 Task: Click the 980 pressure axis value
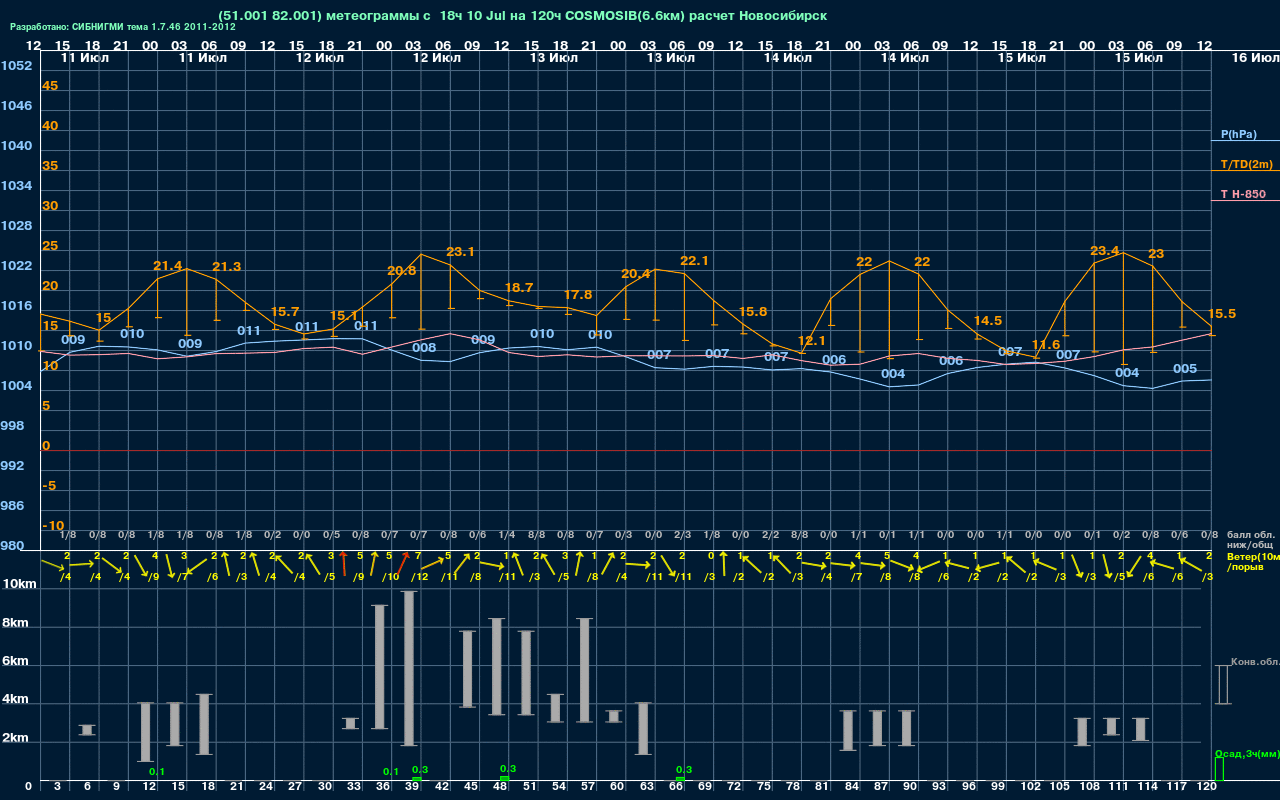12,546
